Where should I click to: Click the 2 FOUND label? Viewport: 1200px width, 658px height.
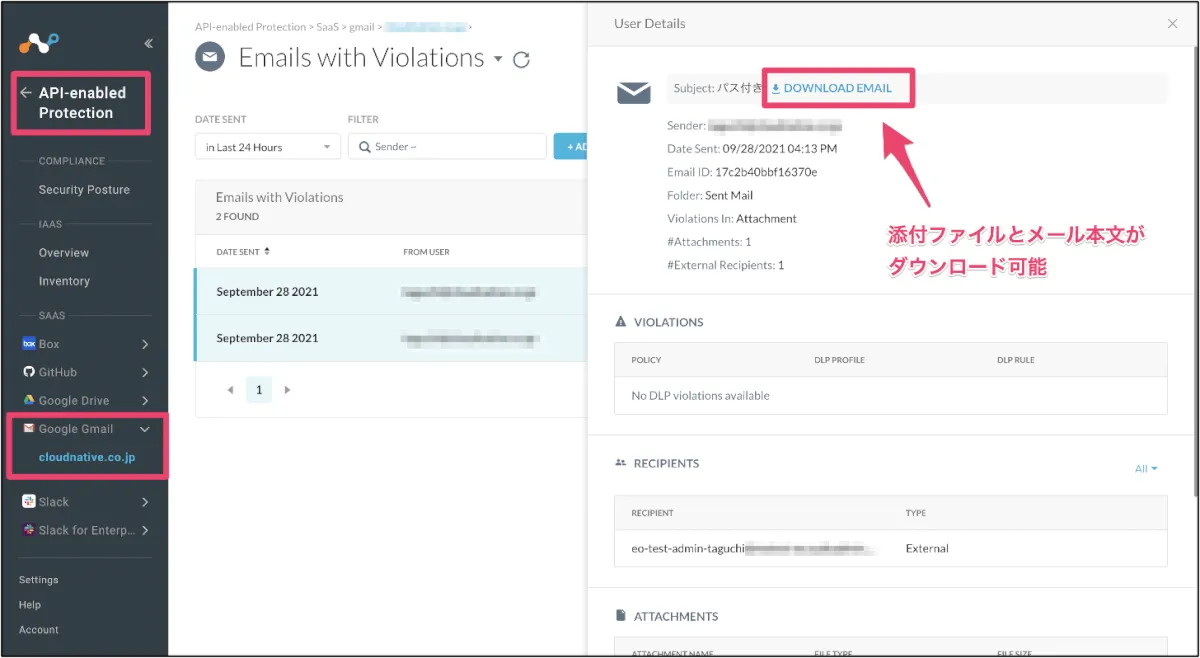point(237,217)
